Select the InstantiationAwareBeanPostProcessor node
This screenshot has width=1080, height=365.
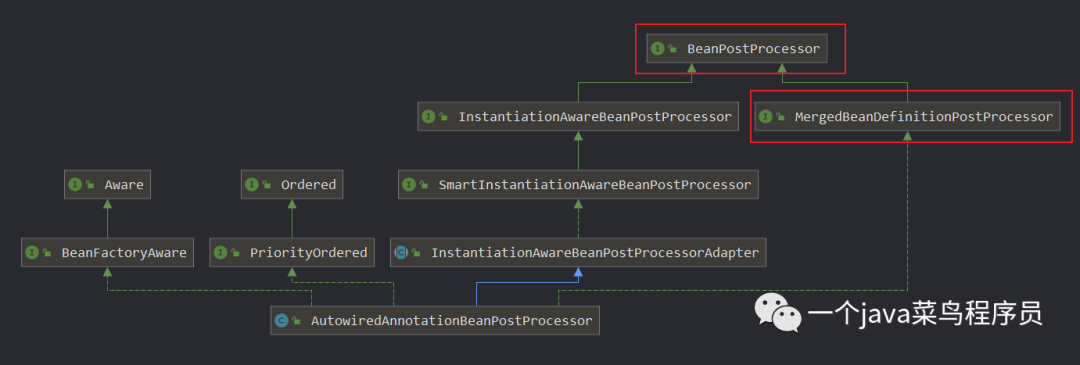pos(578,116)
